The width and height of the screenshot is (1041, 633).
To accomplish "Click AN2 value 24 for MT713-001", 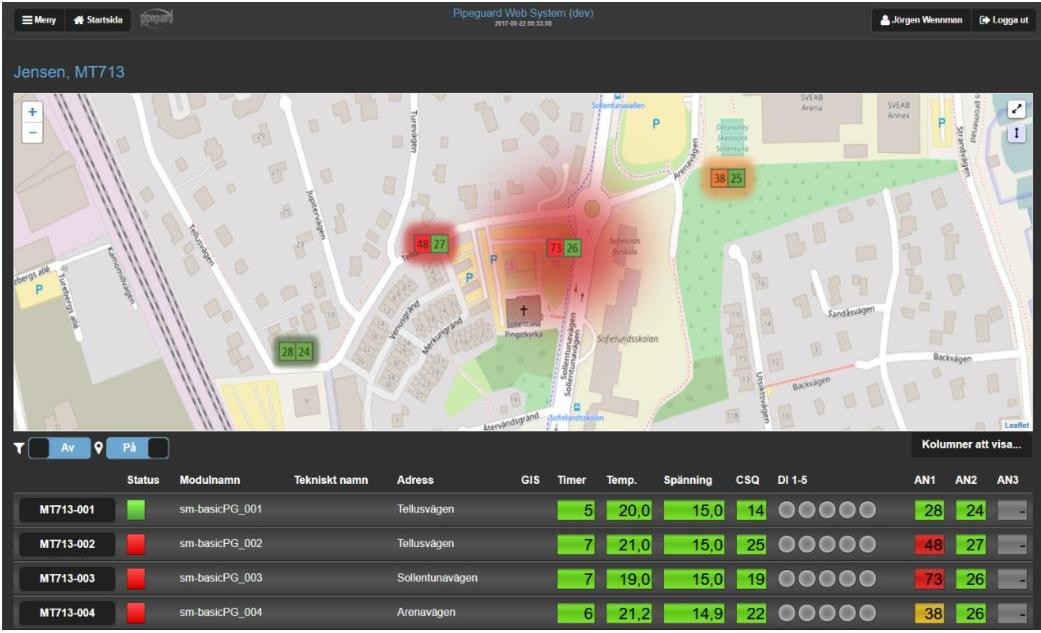I will (971, 510).
